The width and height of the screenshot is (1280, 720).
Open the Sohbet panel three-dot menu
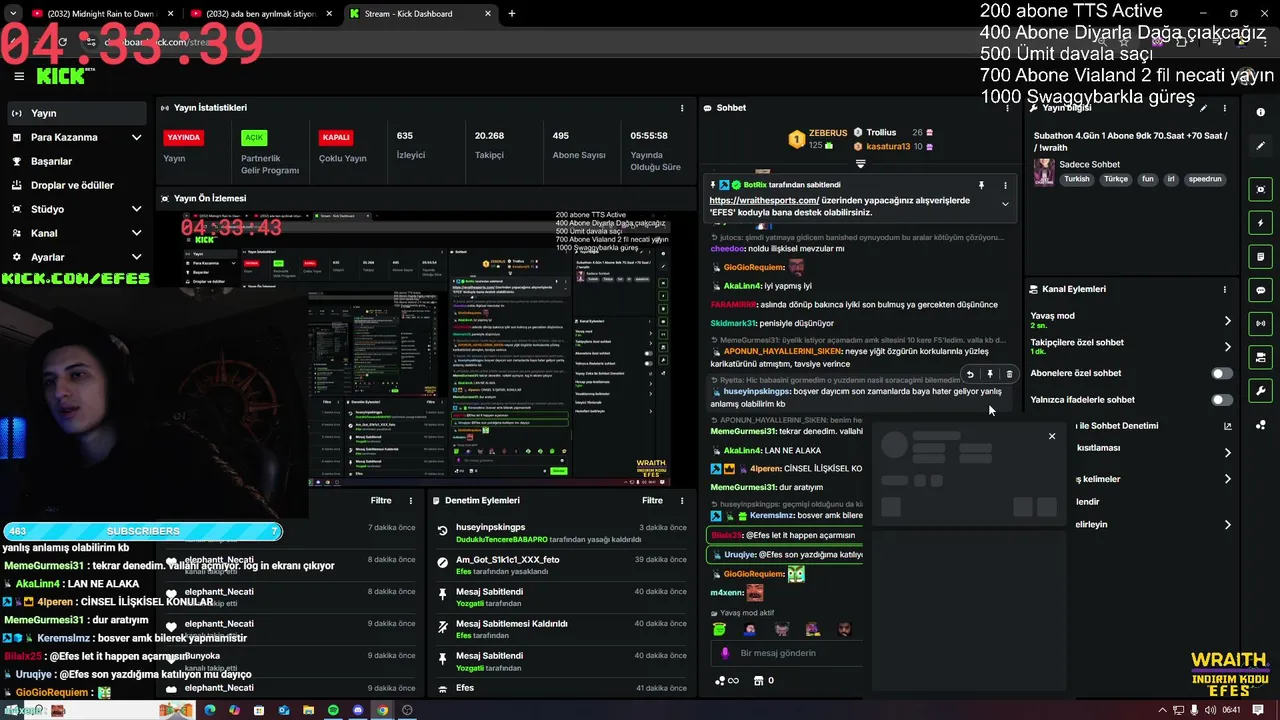[x=1007, y=108]
